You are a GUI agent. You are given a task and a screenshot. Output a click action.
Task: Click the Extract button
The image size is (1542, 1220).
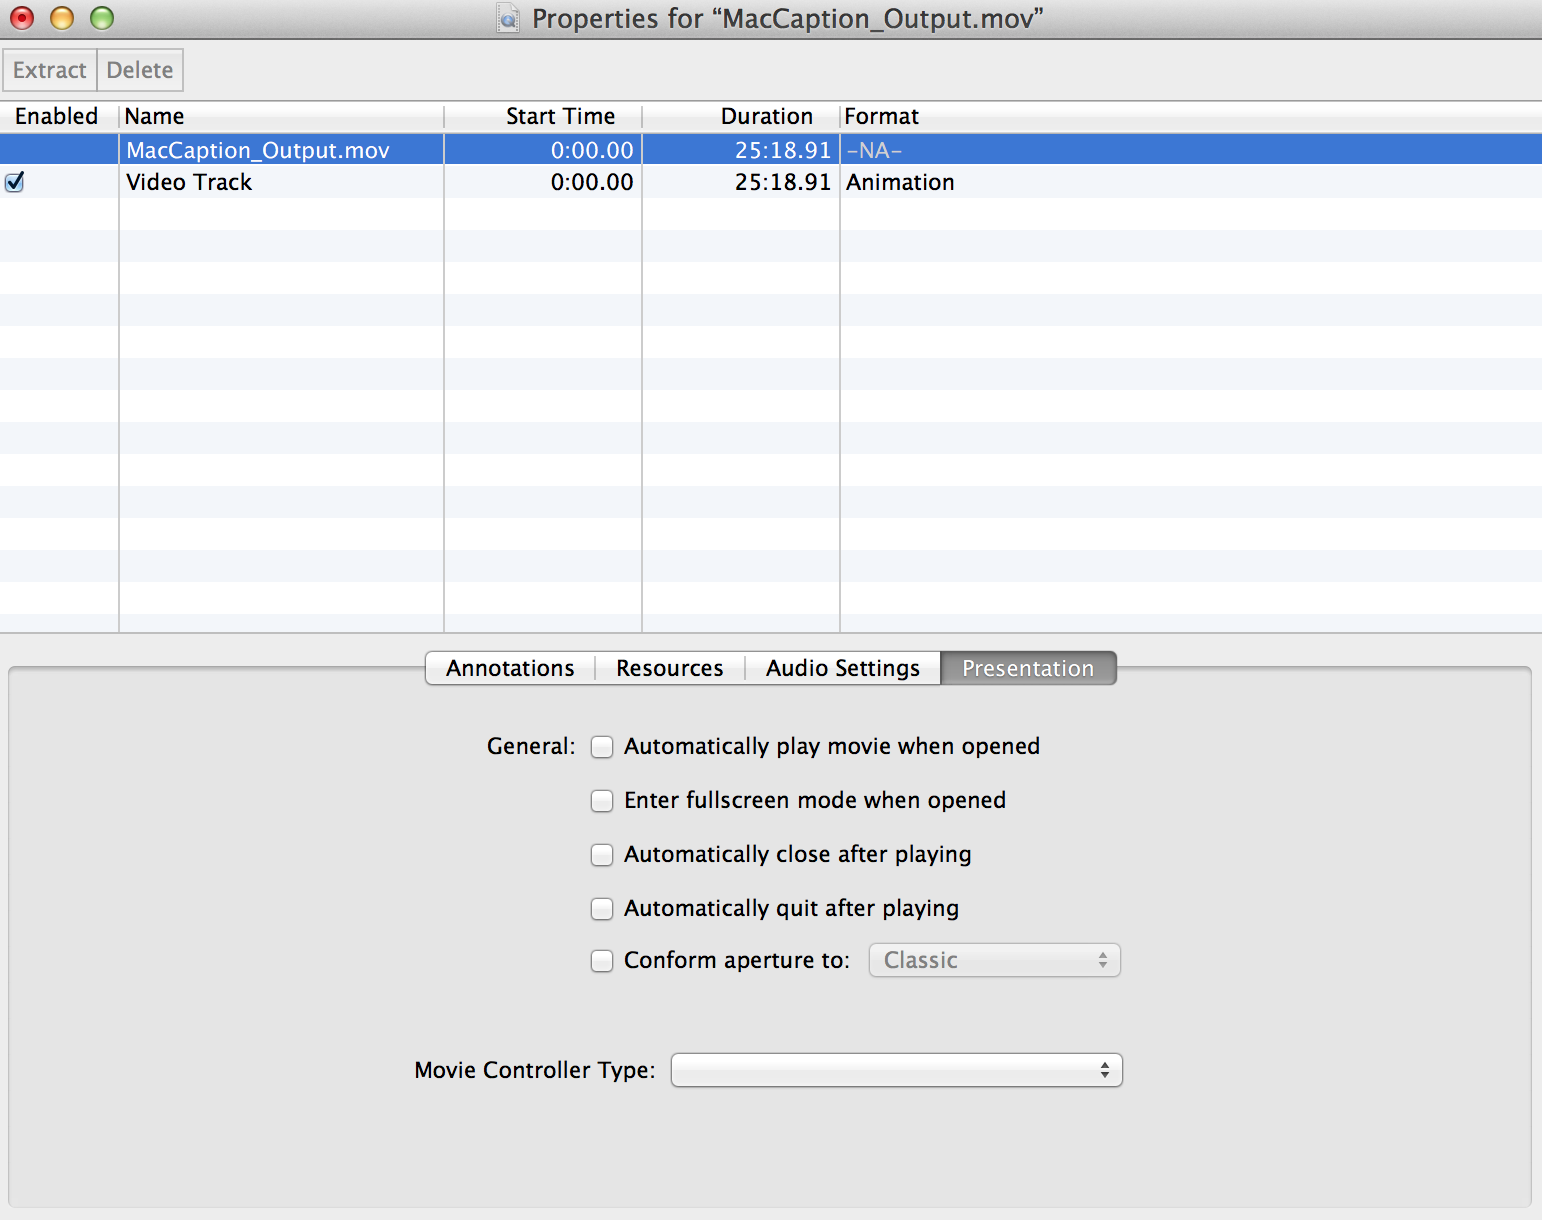pyautogui.click(x=50, y=70)
